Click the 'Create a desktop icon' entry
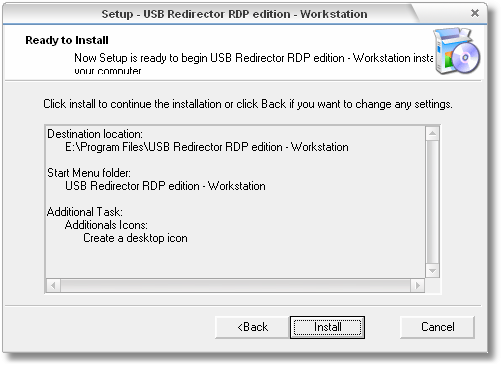The height and width of the screenshot is (367, 502). (x=135, y=238)
